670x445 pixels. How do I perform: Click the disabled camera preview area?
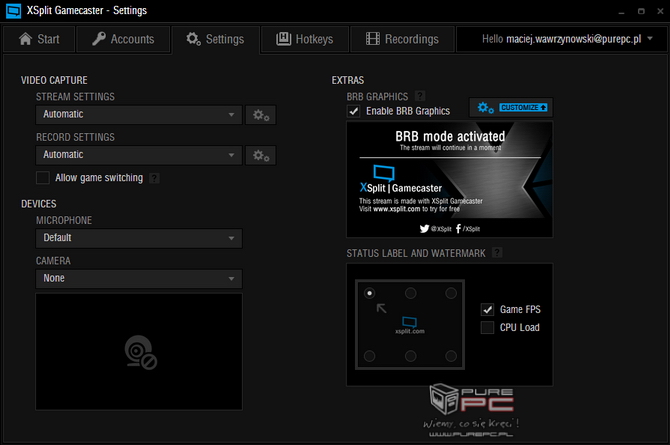tap(139, 351)
